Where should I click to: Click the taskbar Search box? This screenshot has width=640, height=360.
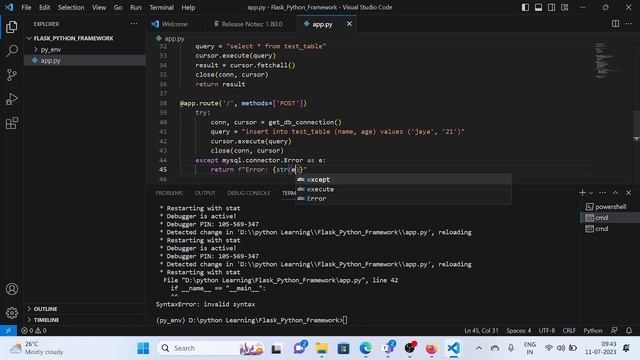(x=211, y=348)
